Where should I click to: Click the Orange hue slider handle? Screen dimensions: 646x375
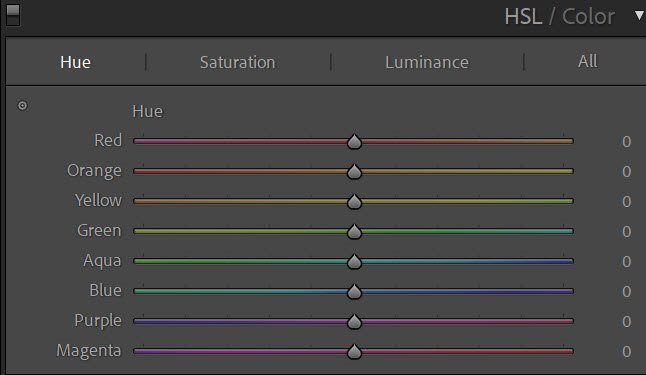(354, 171)
